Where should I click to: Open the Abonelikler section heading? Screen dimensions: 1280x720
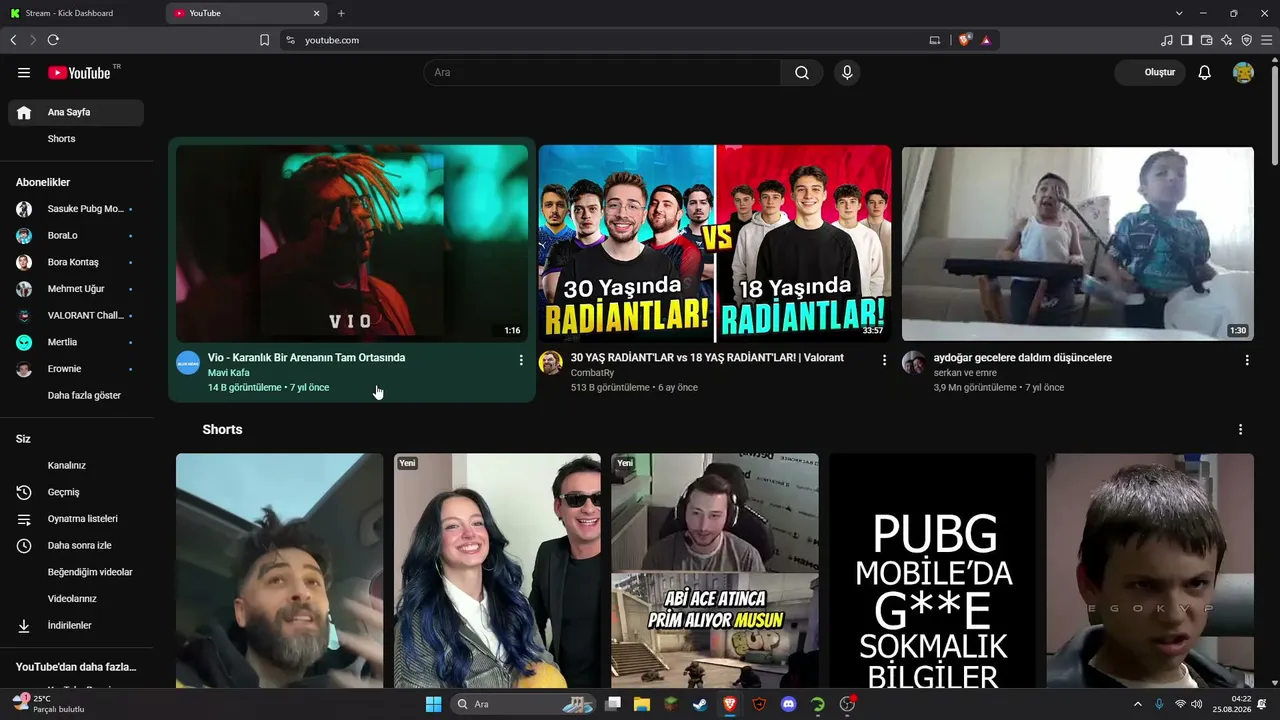pyautogui.click(x=43, y=182)
